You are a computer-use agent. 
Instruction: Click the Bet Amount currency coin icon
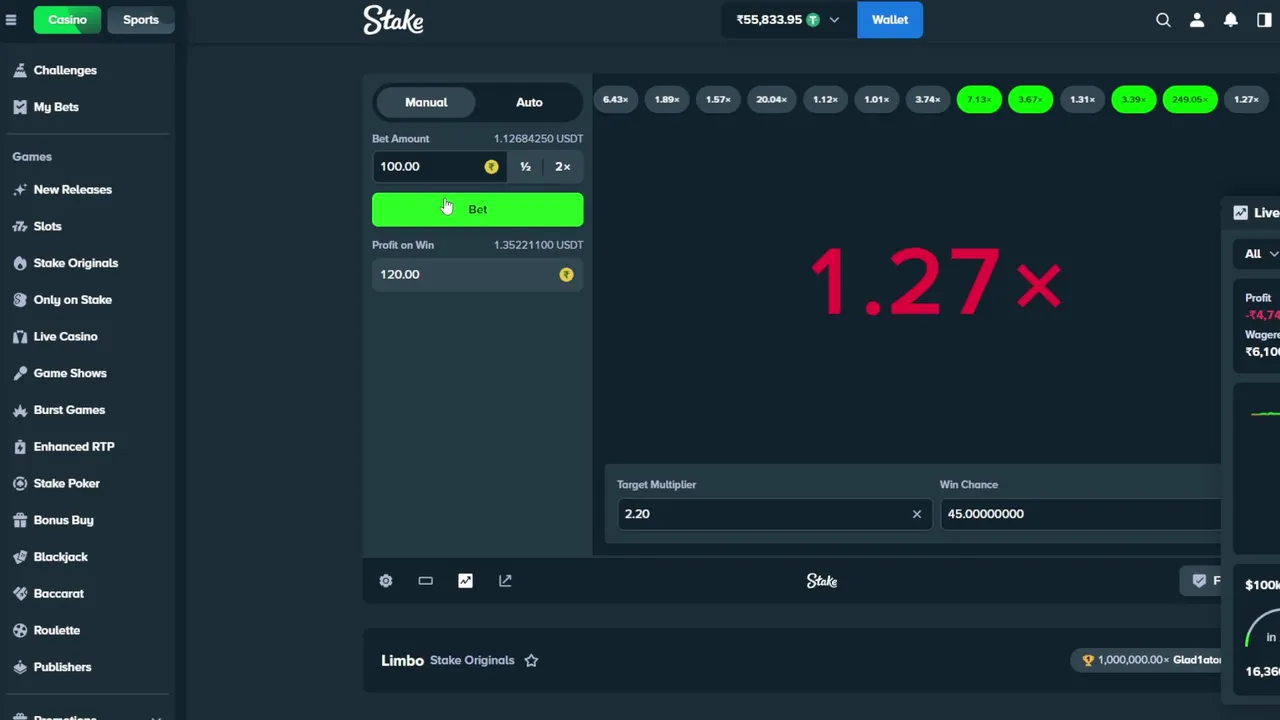[x=491, y=167]
